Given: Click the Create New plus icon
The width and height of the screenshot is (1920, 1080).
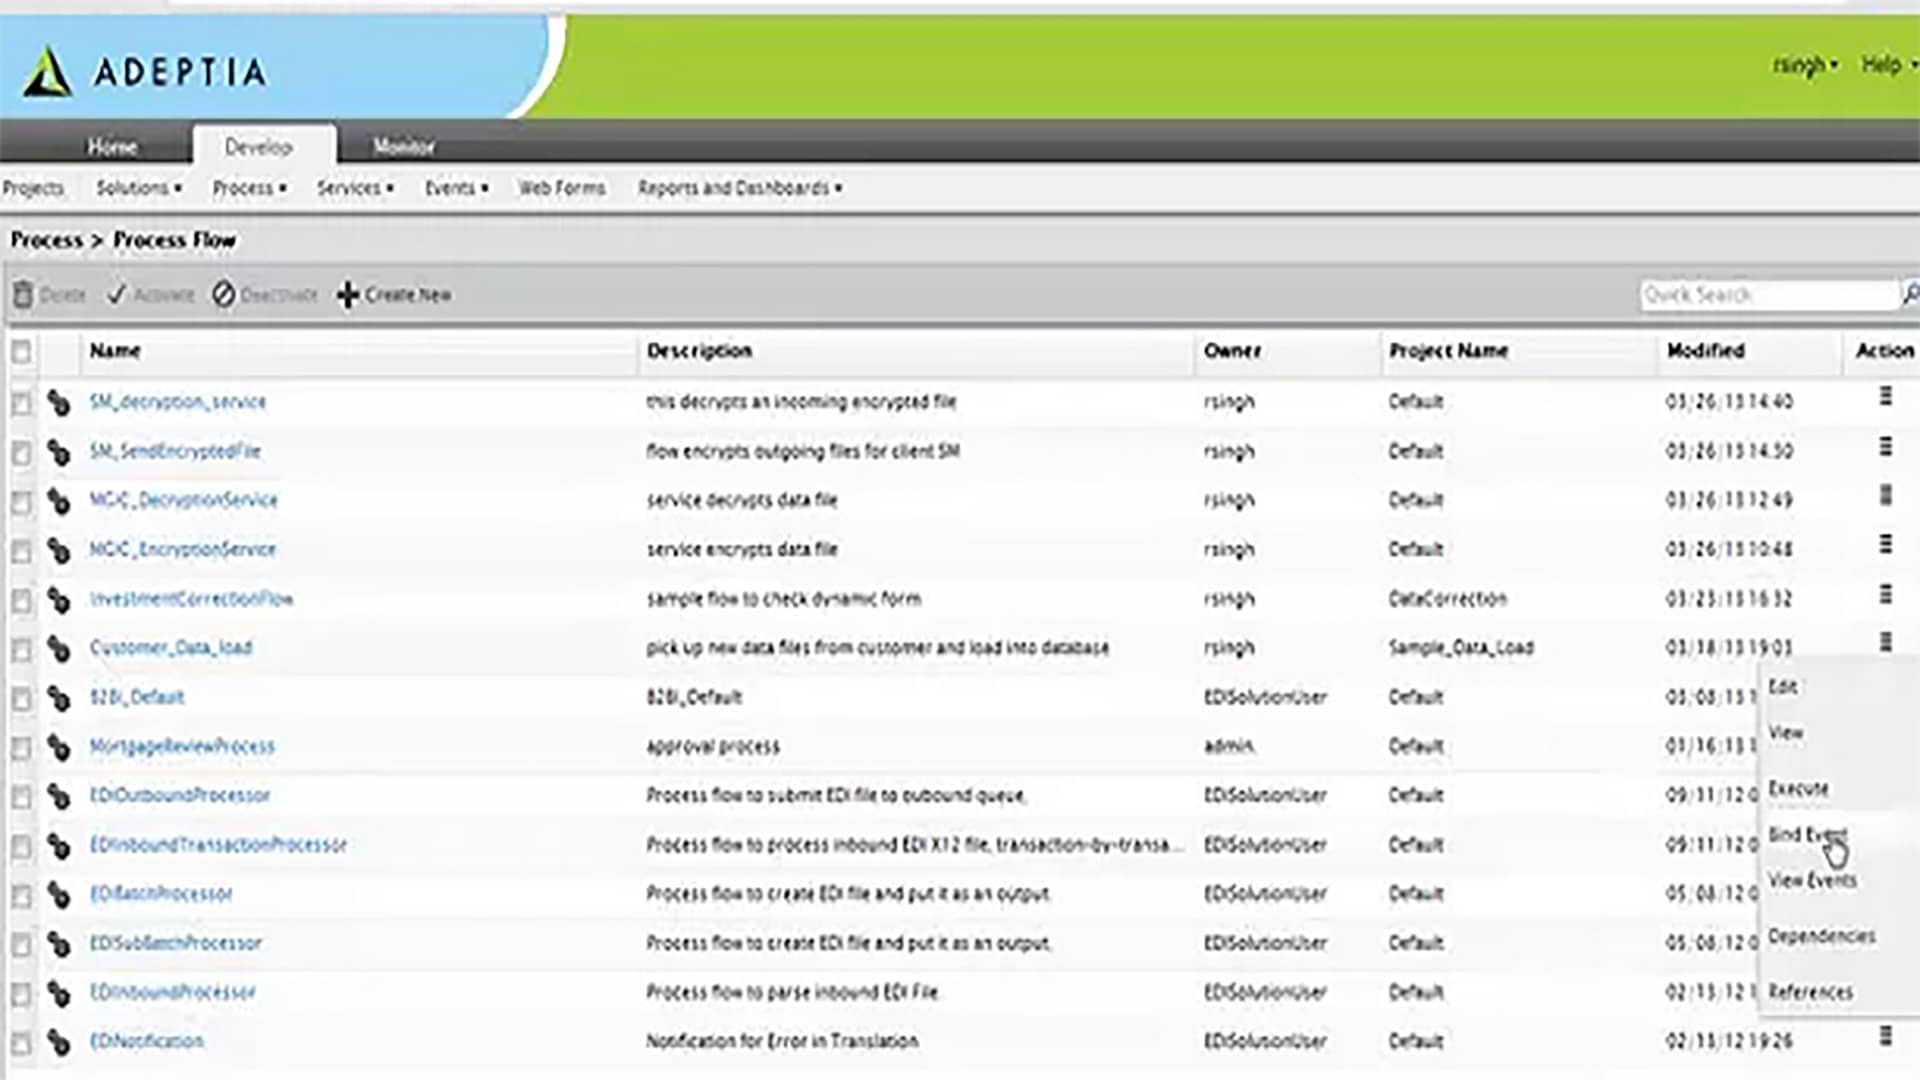Looking at the screenshot, I should 347,295.
